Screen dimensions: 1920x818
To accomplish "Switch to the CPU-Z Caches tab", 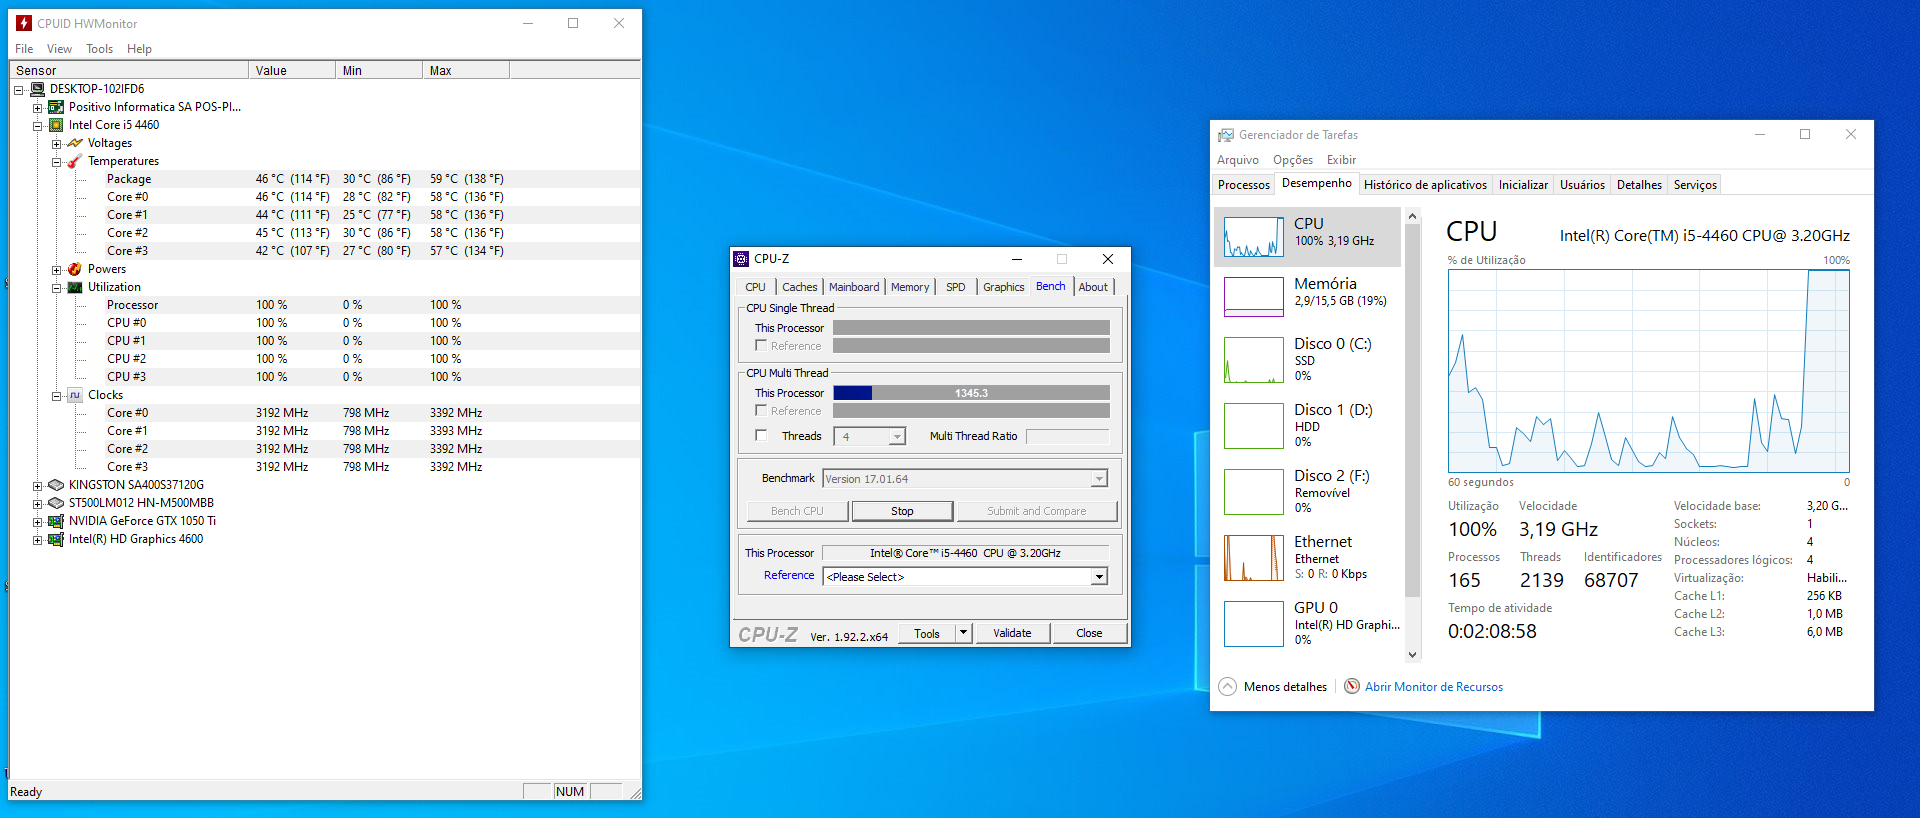I will pos(799,287).
